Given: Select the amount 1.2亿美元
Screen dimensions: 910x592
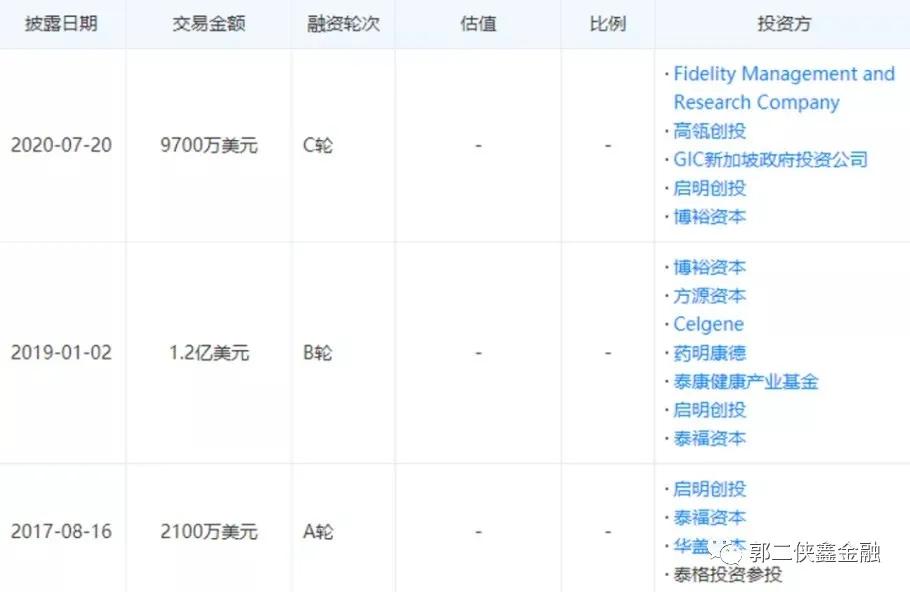Looking at the screenshot, I should click(209, 352).
